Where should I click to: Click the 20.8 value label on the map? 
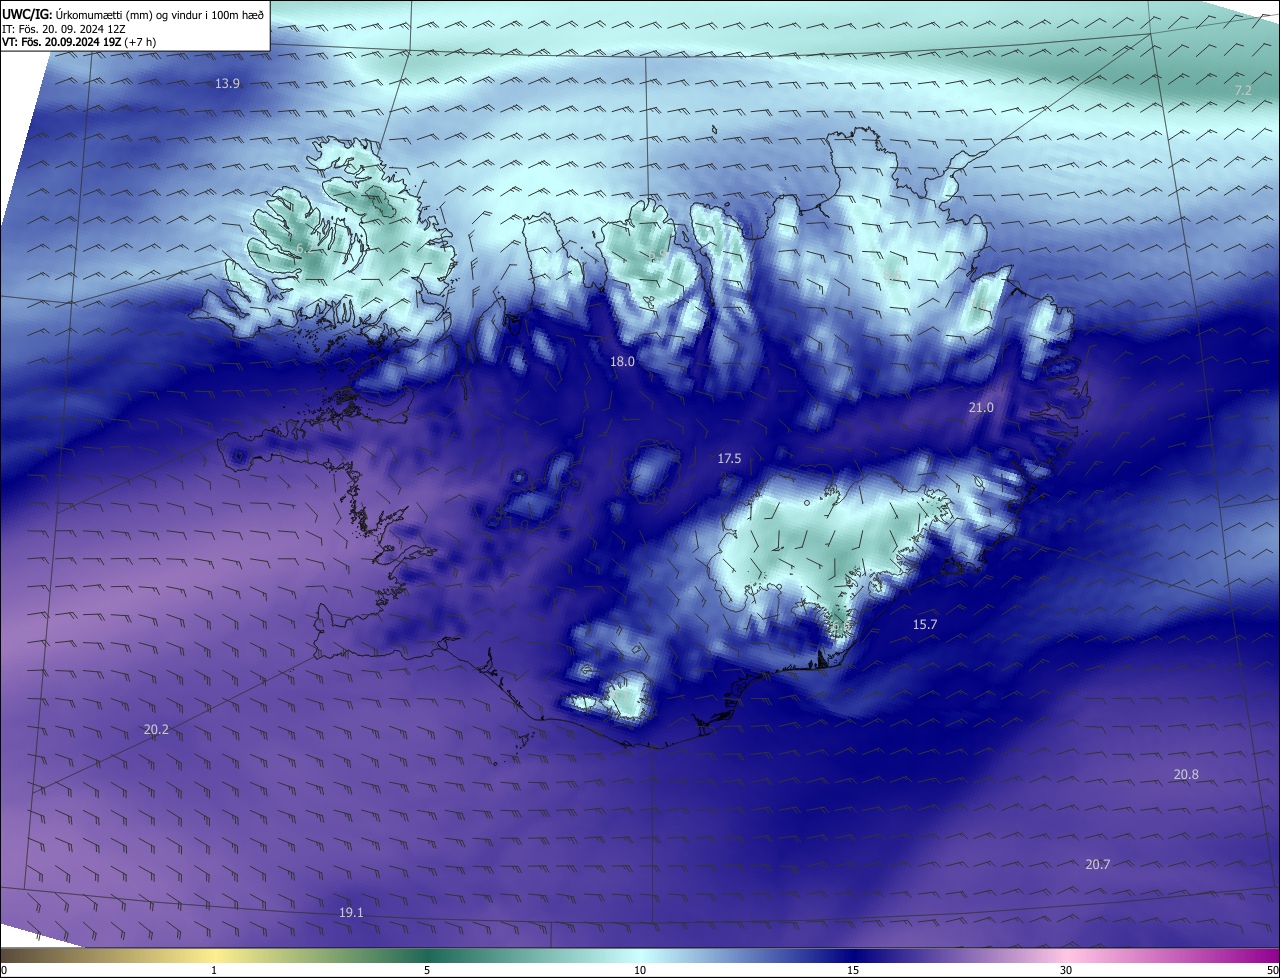click(1186, 774)
